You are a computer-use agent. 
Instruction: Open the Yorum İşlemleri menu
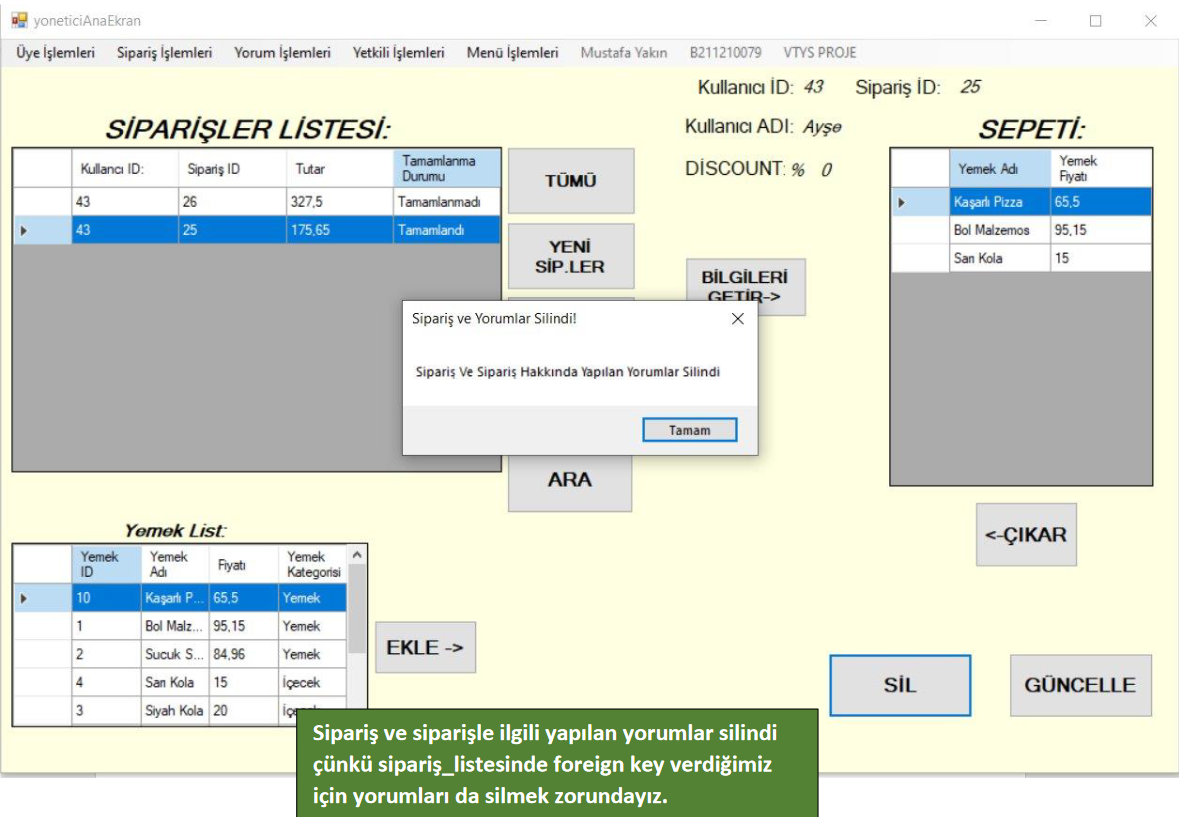[282, 53]
